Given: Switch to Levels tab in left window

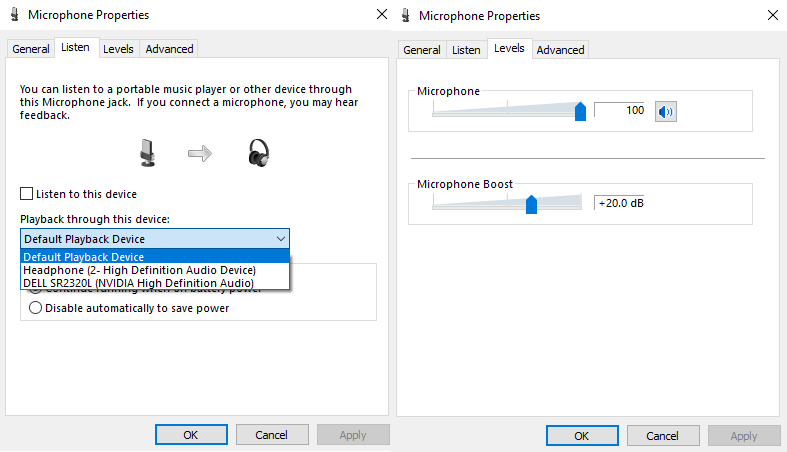Looking at the screenshot, I should click(x=118, y=49).
